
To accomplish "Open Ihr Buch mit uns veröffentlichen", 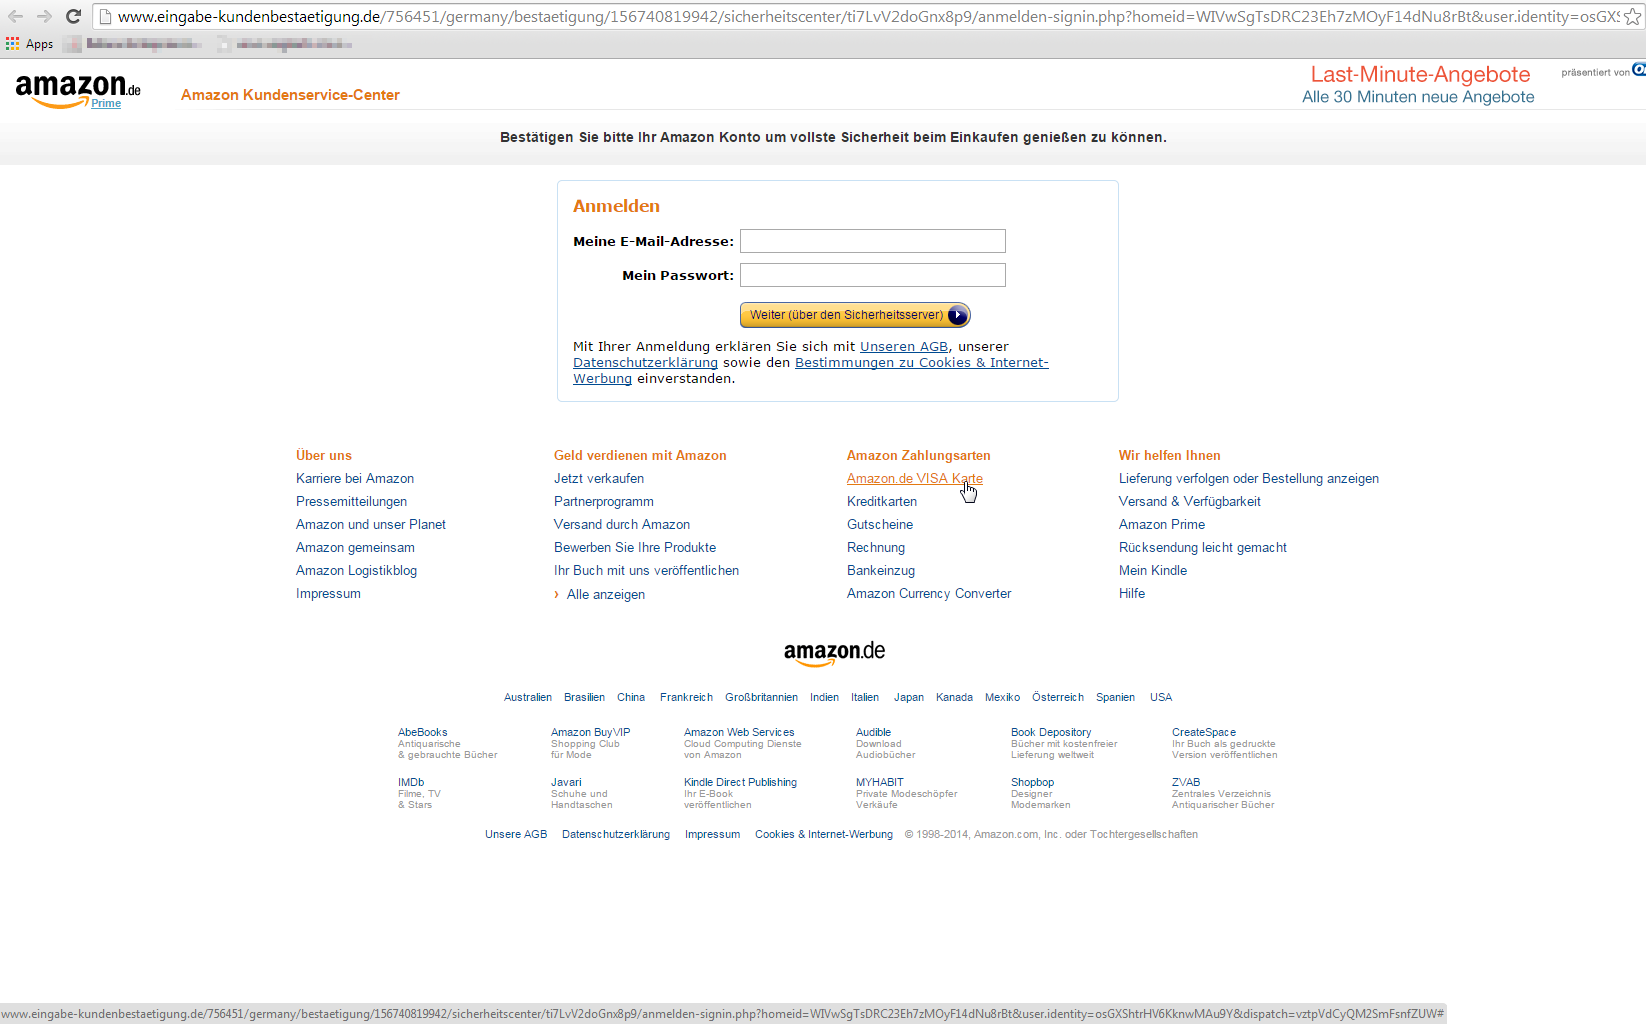I will click(646, 571).
